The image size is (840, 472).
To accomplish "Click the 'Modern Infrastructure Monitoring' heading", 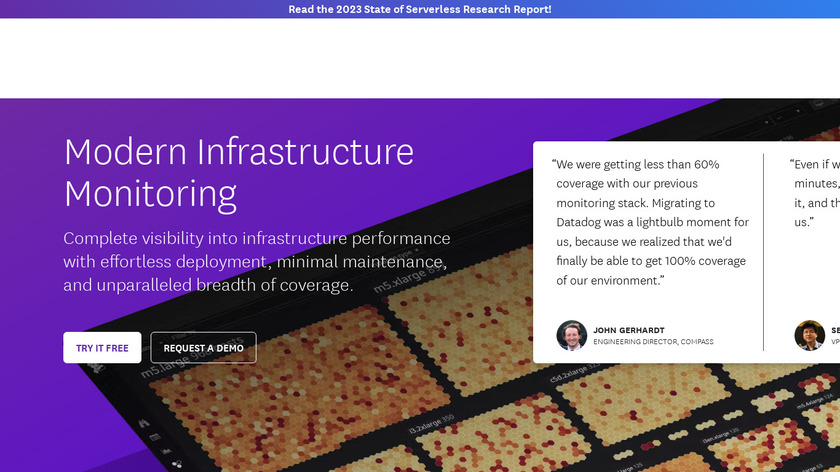I will click(239, 173).
